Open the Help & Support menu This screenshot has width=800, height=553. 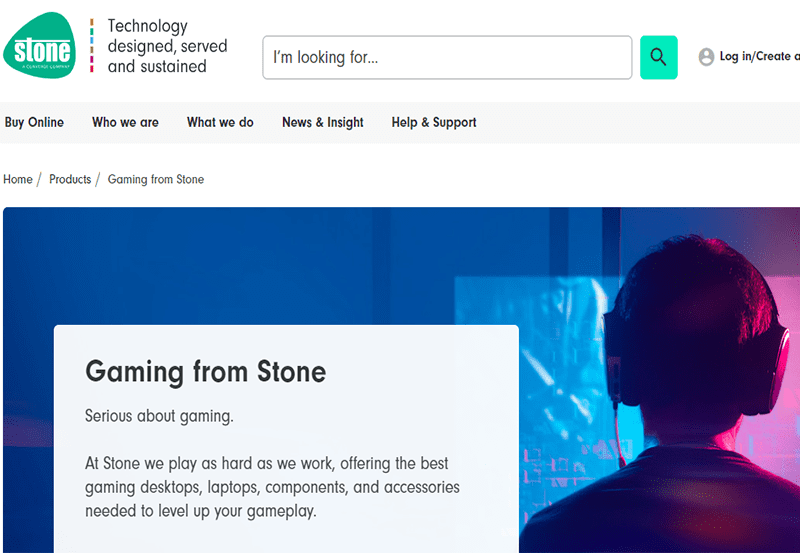(x=434, y=122)
